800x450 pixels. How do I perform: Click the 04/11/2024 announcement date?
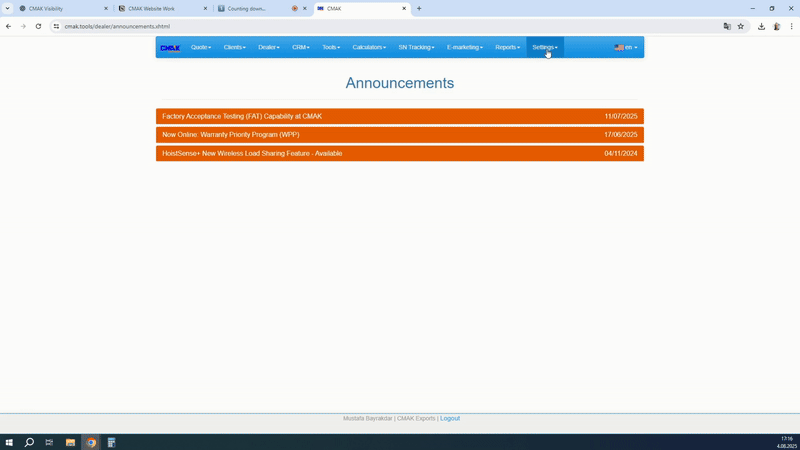click(621, 154)
